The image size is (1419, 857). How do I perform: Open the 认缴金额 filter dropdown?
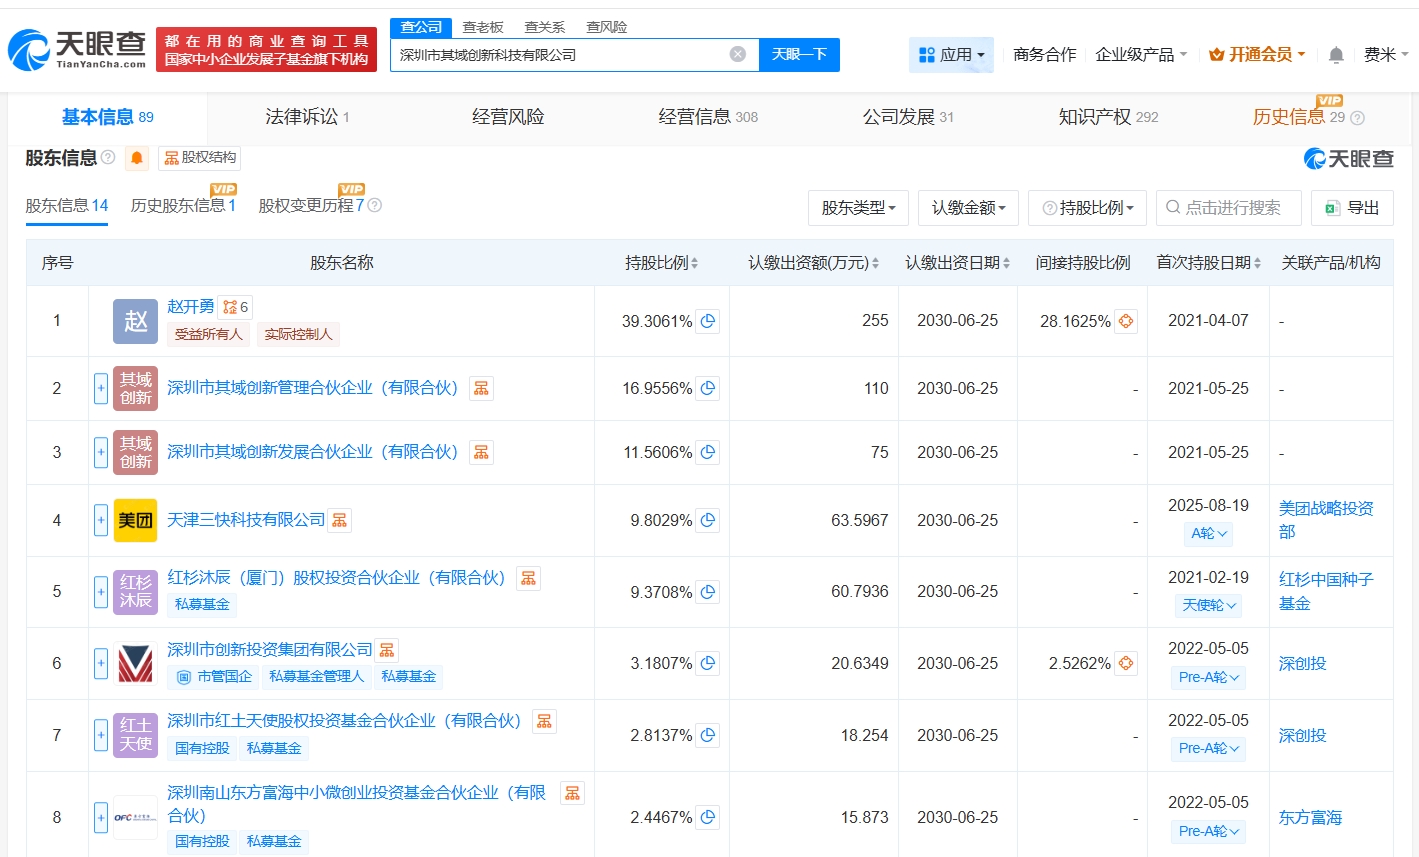[x=968, y=208]
